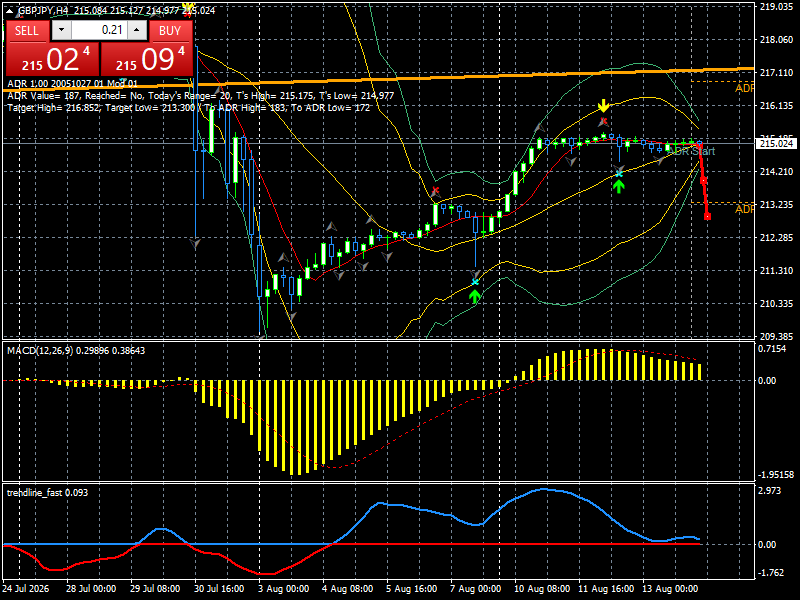Image resolution: width=800 pixels, height=600 pixels.
Task: Click the red BUY button
Action: (170, 31)
